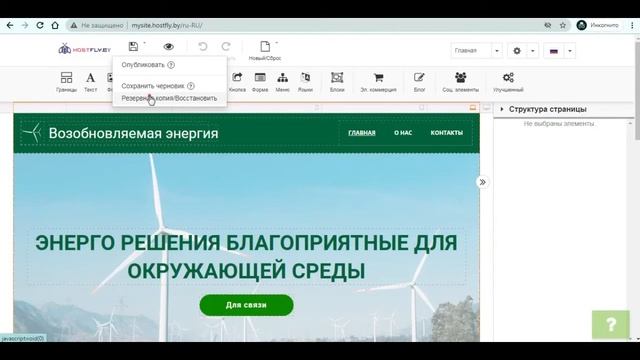640x360 pixels.
Task: Click the О НАС site menu item
Action: click(x=403, y=133)
